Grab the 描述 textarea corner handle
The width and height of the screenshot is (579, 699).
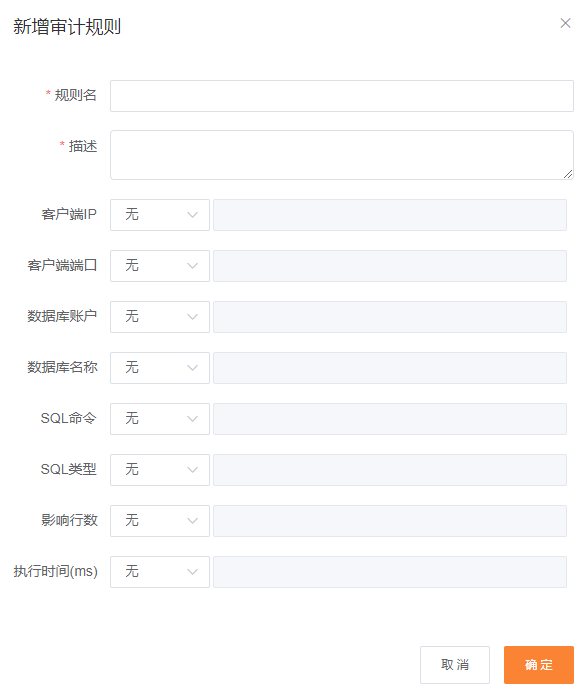click(567, 174)
